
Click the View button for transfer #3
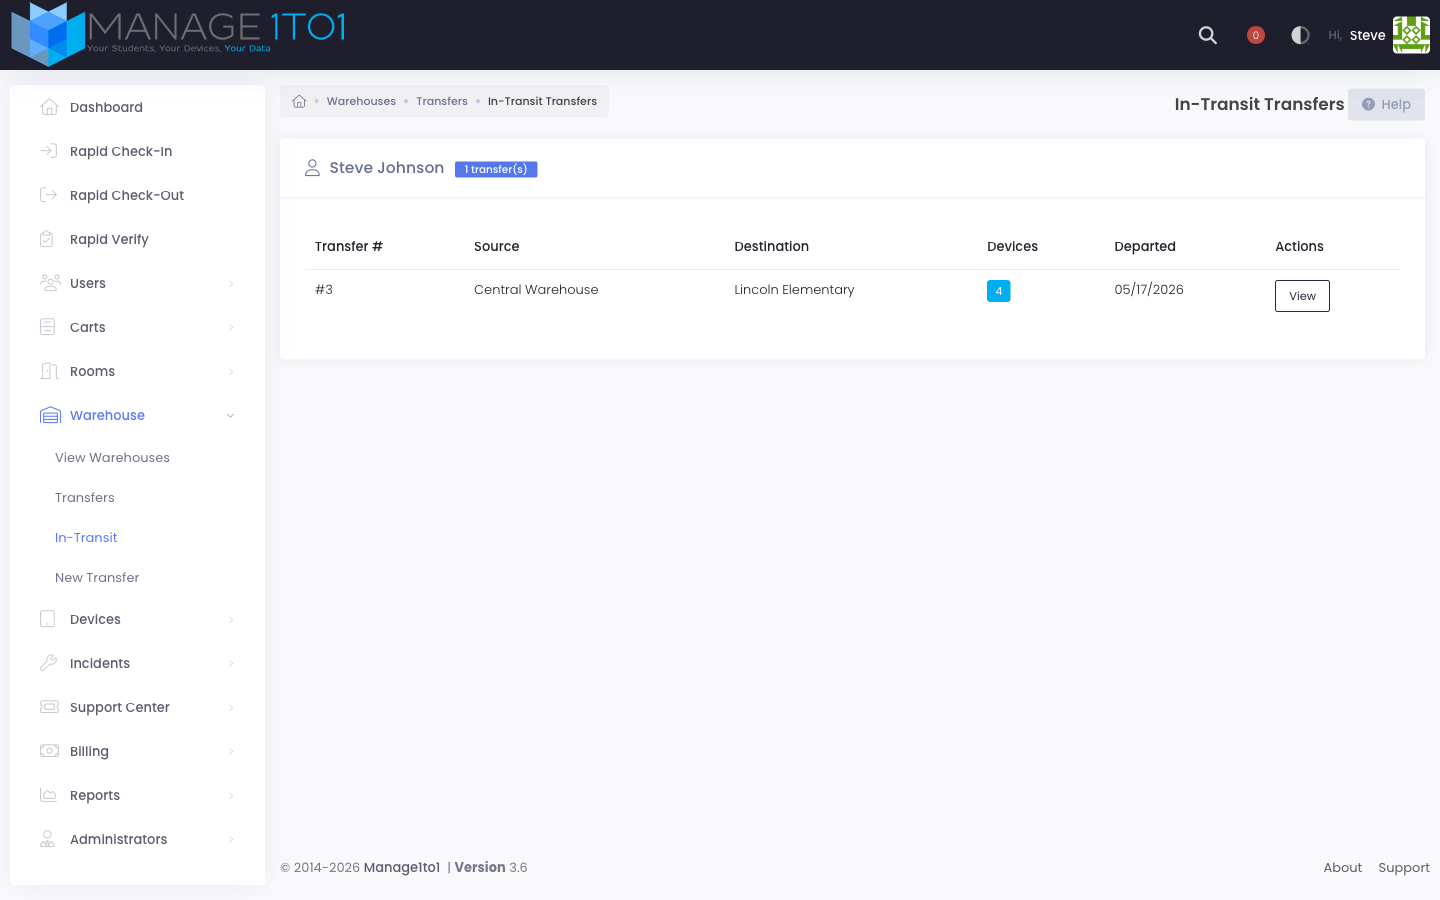1302,296
